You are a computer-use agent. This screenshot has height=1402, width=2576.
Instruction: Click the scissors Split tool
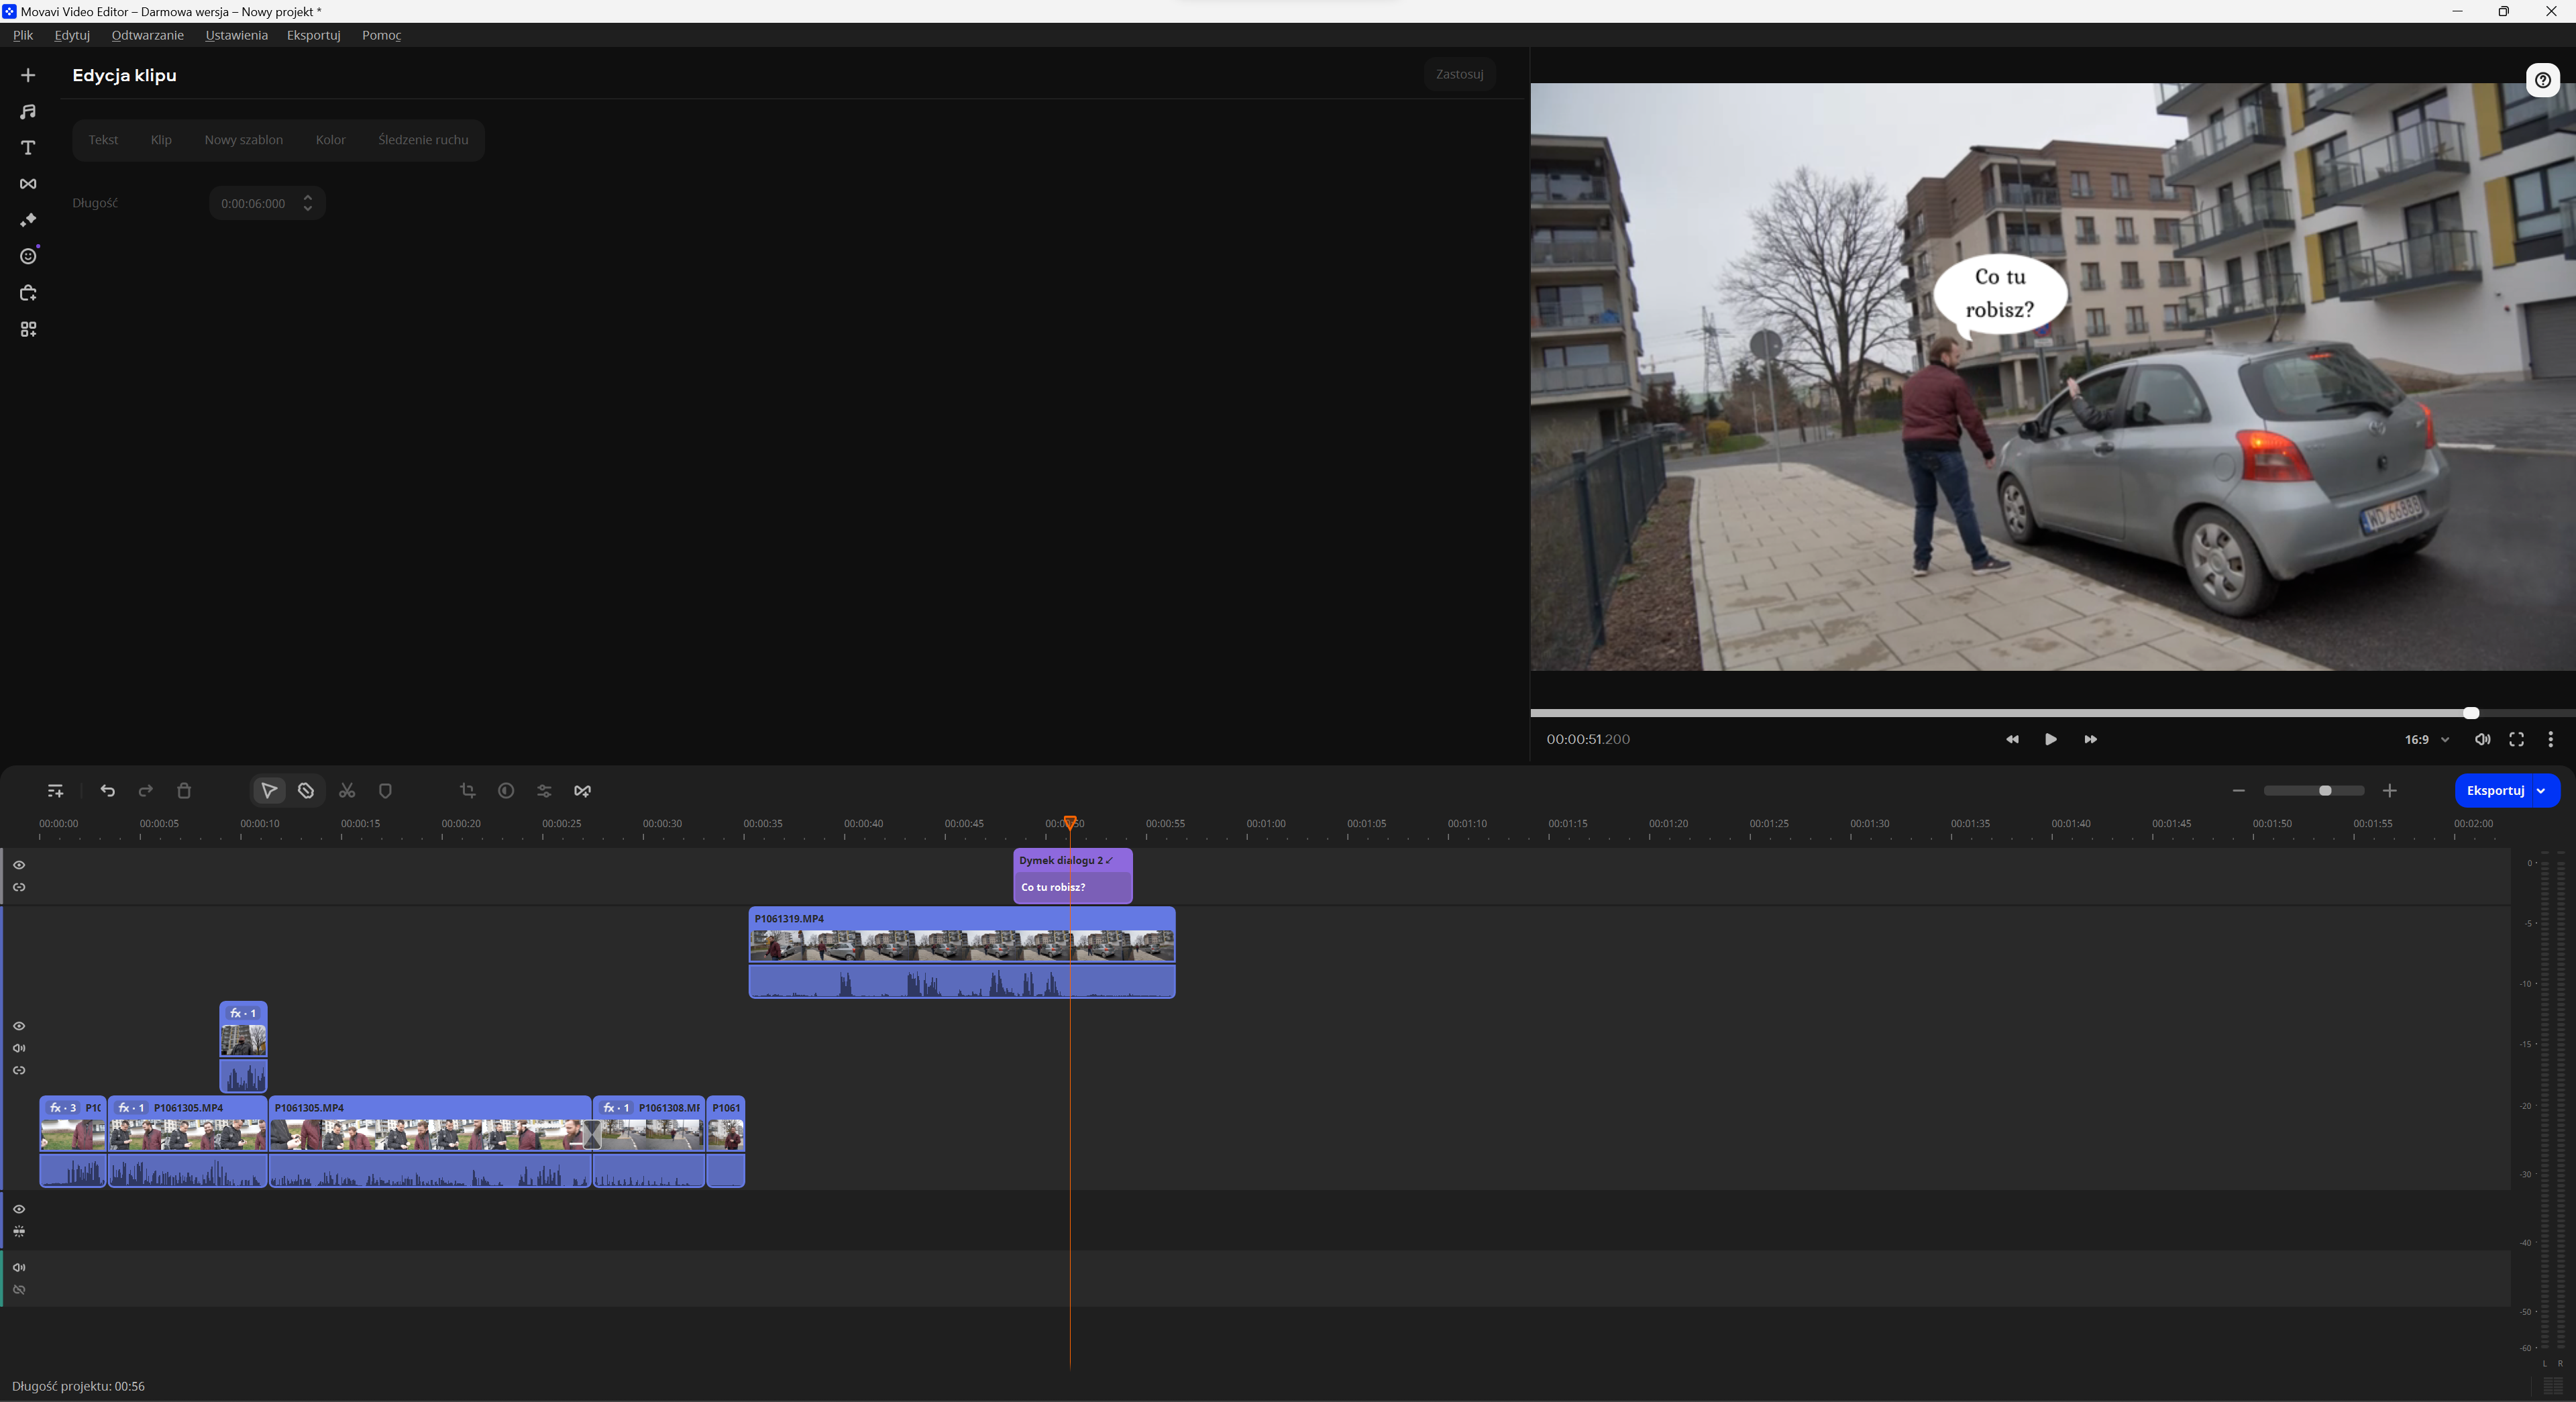pos(347,791)
